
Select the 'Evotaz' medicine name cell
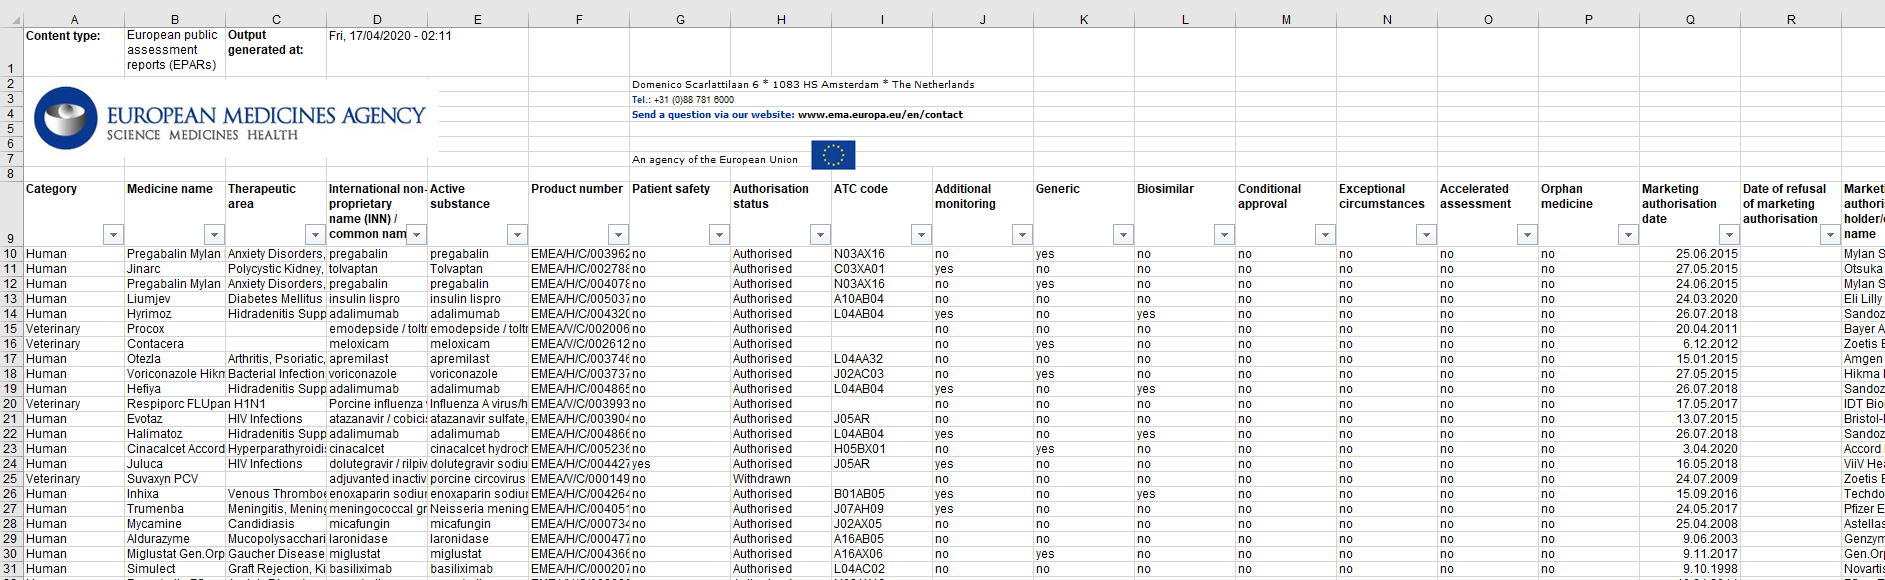pyautogui.click(x=175, y=419)
